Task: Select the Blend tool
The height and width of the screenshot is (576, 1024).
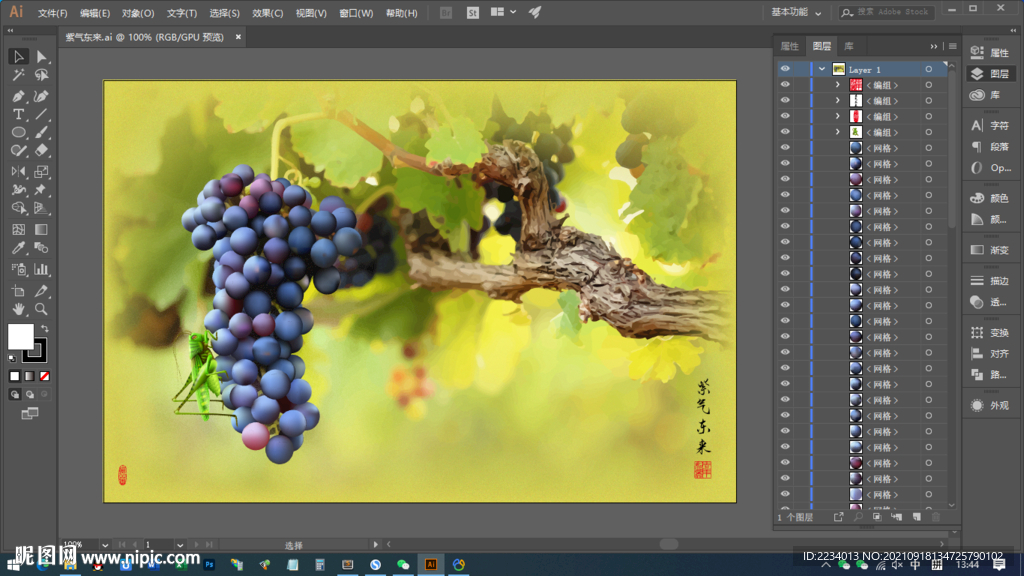Action: pyautogui.click(x=41, y=248)
